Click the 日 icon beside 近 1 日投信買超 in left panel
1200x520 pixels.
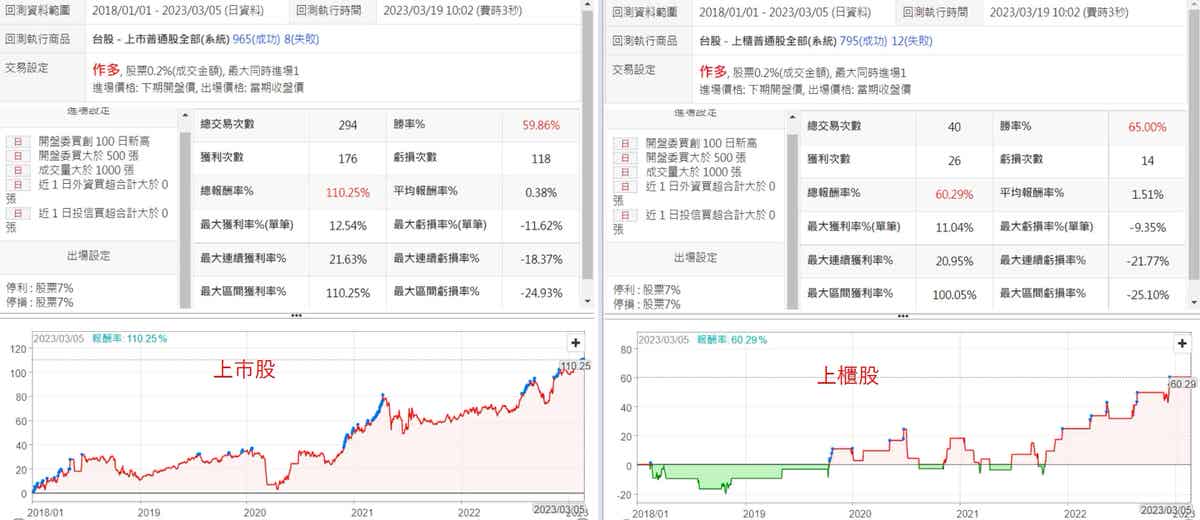coord(17,213)
